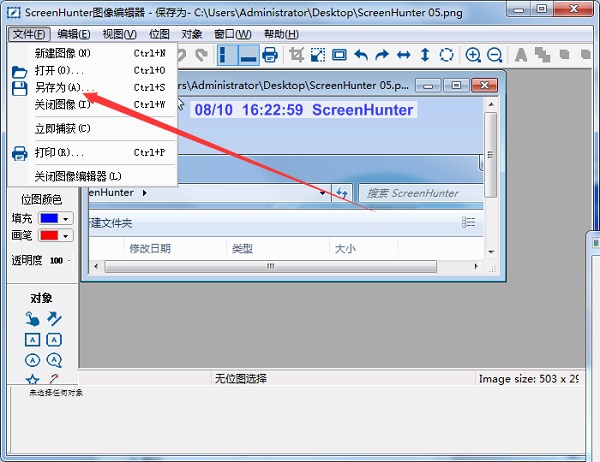Click the rotate left arrow icon
Image resolution: width=600 pixels, height=462 pixels.
coord(361,55)
